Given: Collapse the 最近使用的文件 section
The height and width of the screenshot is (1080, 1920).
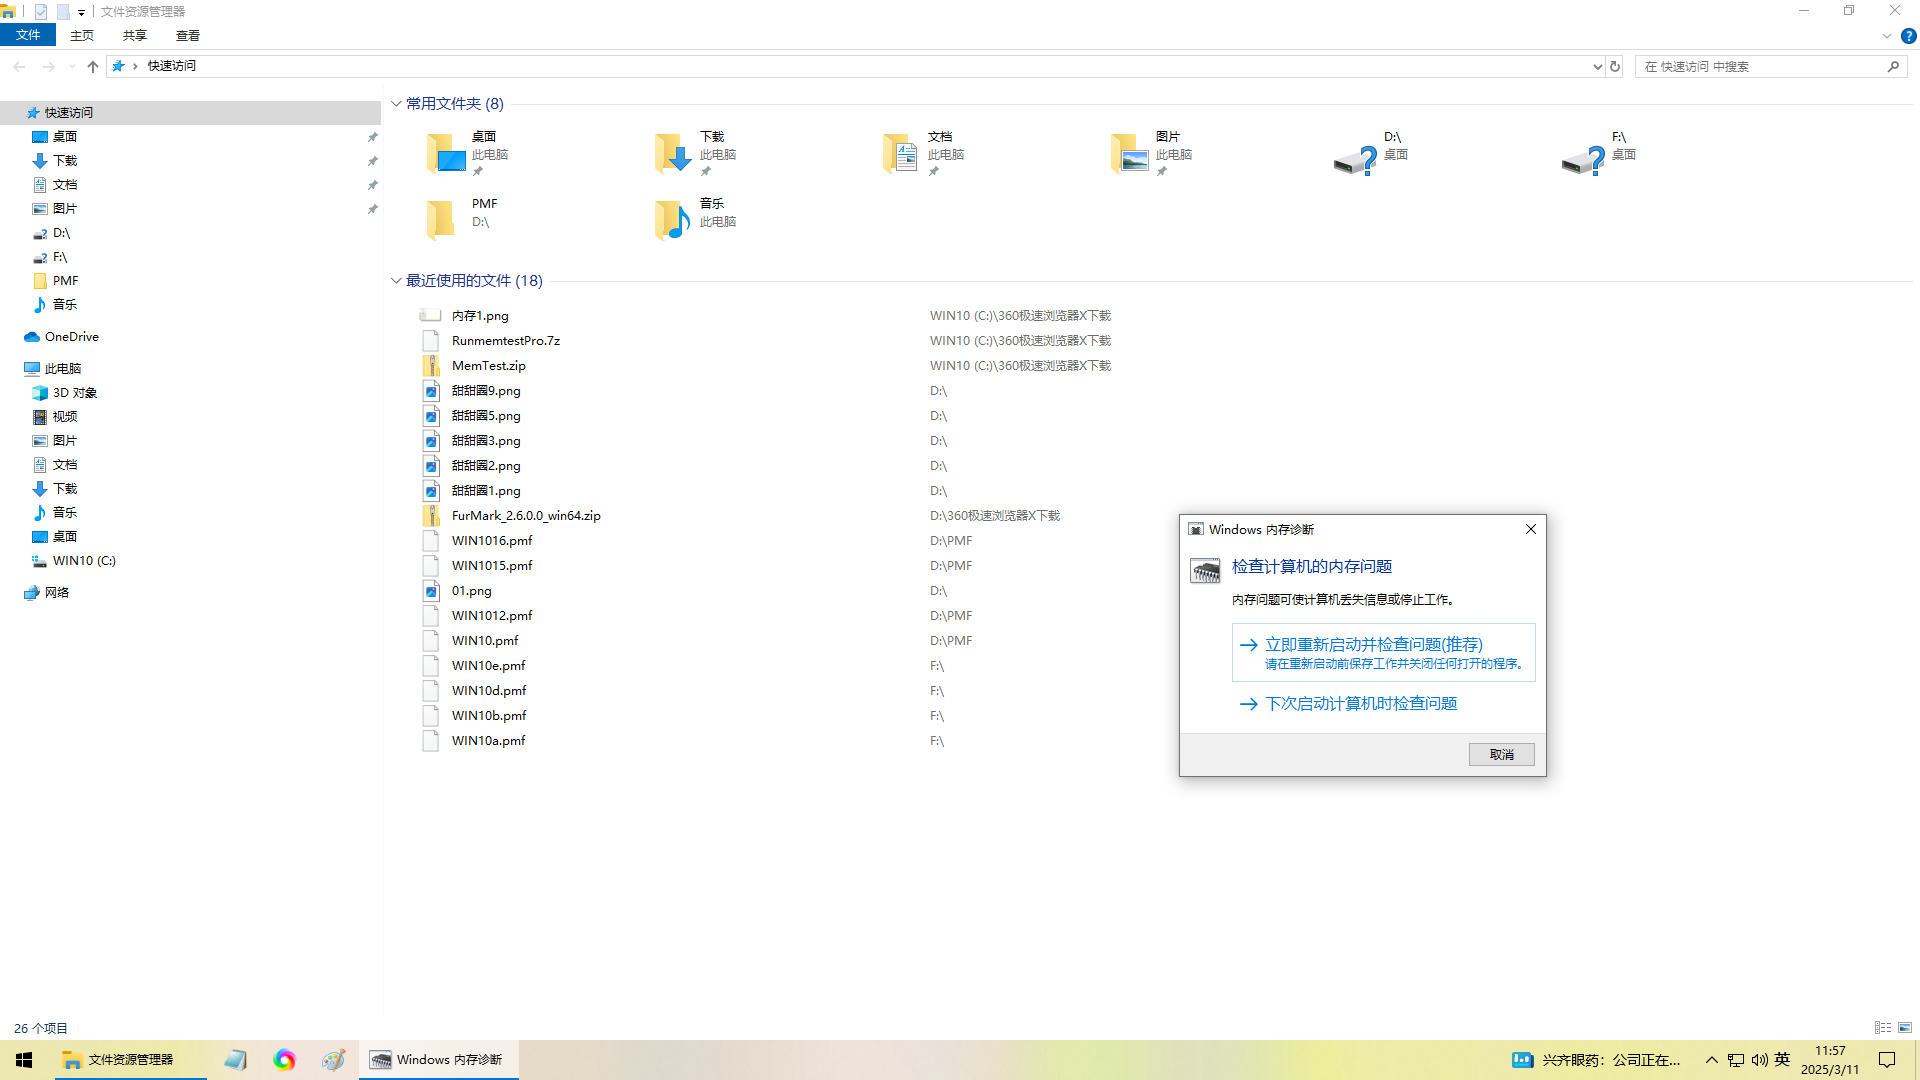Looking at the screenshot, I should tap(396, 280).
